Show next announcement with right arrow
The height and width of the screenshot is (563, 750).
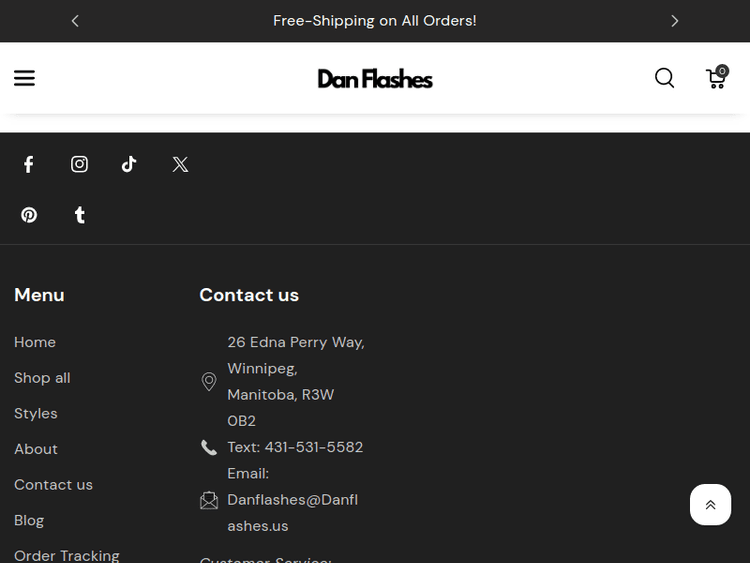[674, 21]
